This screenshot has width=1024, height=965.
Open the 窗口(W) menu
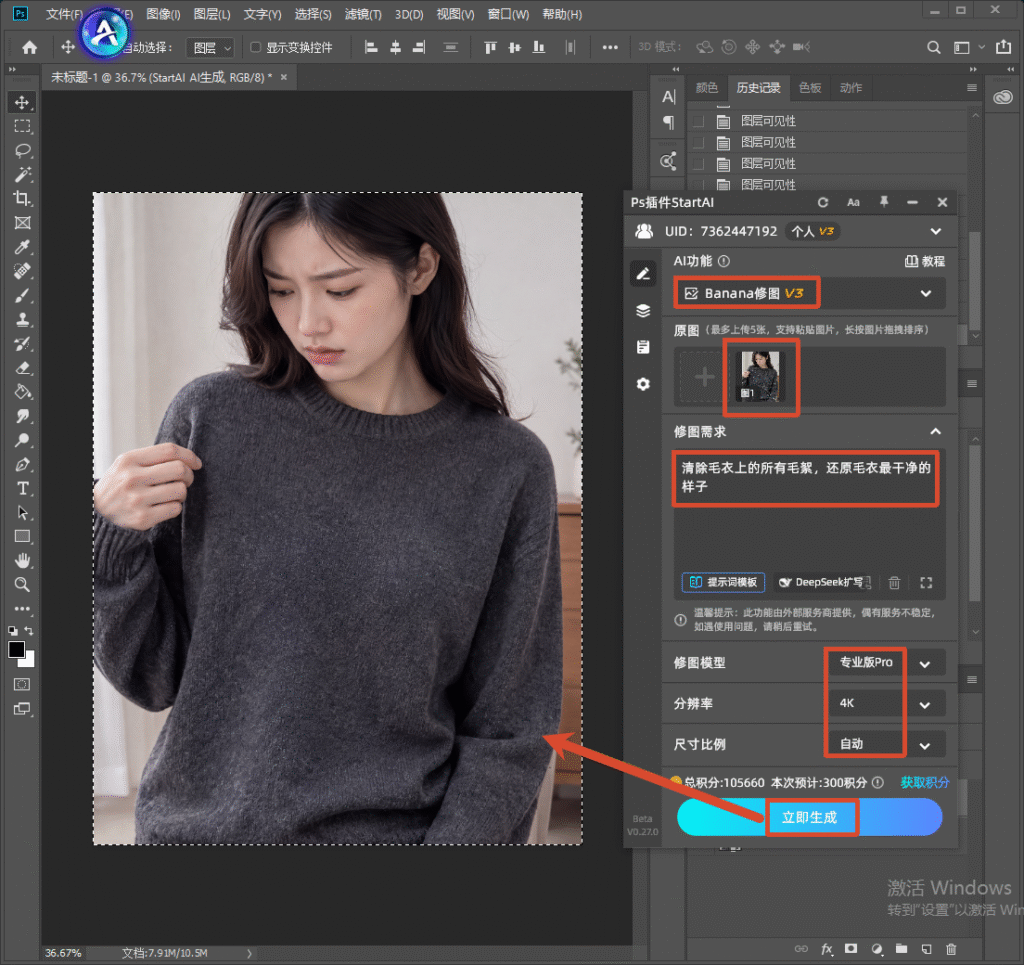tap(508, 14)
